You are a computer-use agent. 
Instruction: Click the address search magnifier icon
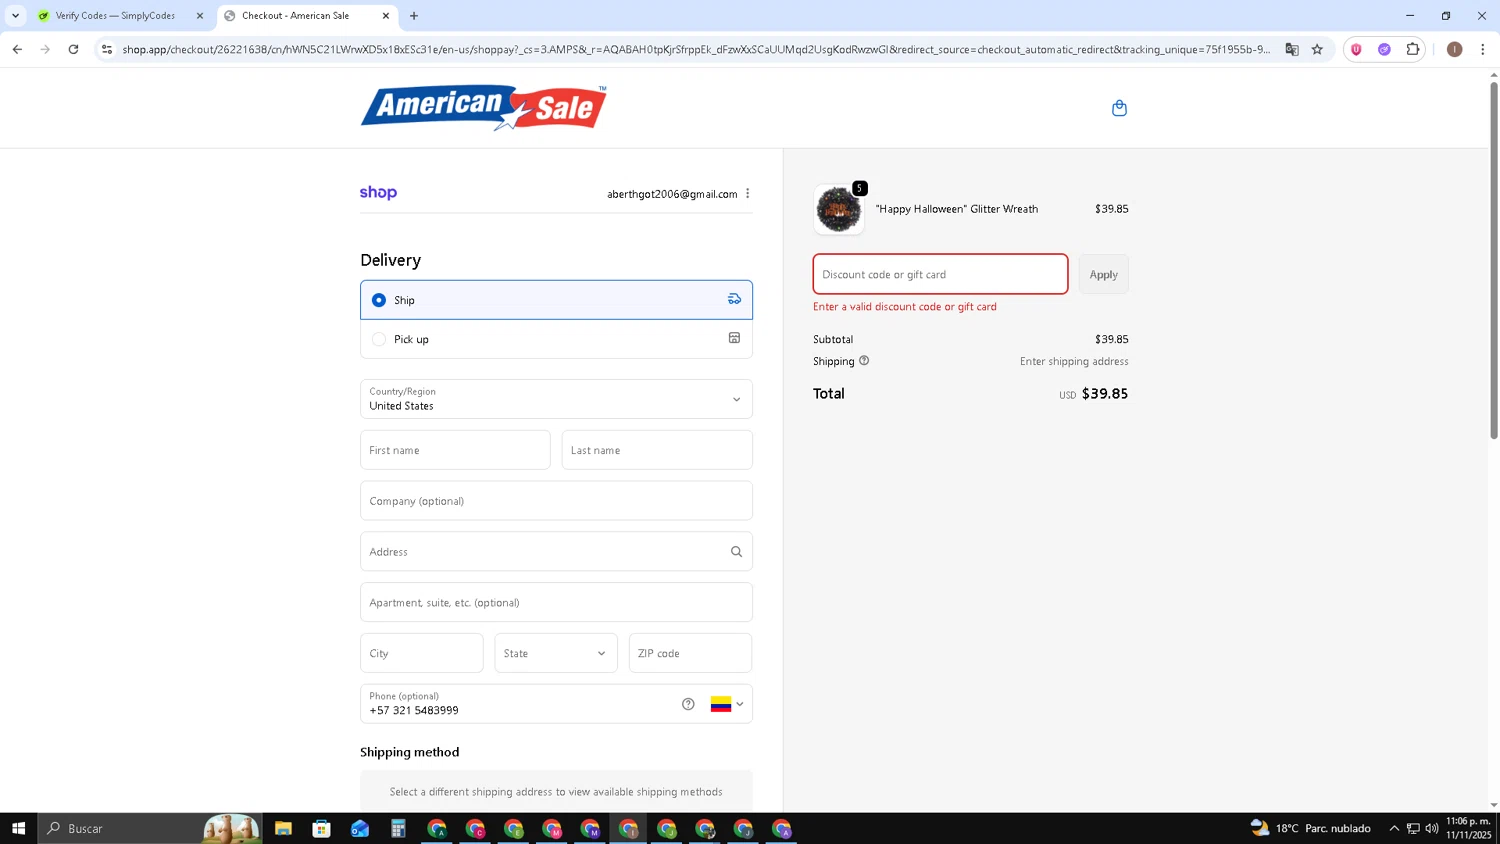(x=736, y=552)
